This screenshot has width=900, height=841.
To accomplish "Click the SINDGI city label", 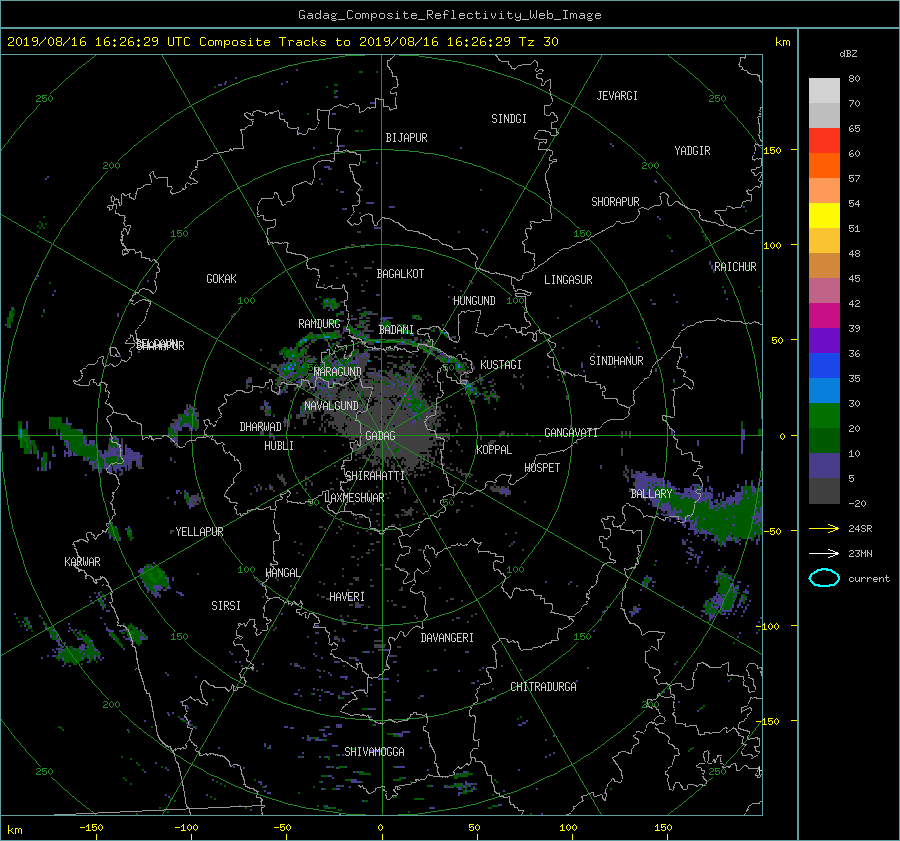I will pyautogui.click(x=509, y=119).
